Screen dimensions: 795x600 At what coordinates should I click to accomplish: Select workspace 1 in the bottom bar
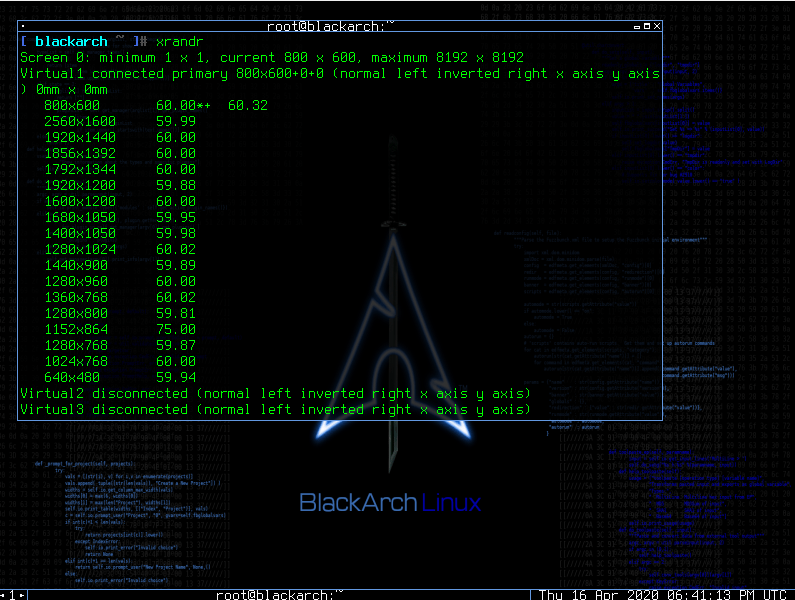click(12, 595)
